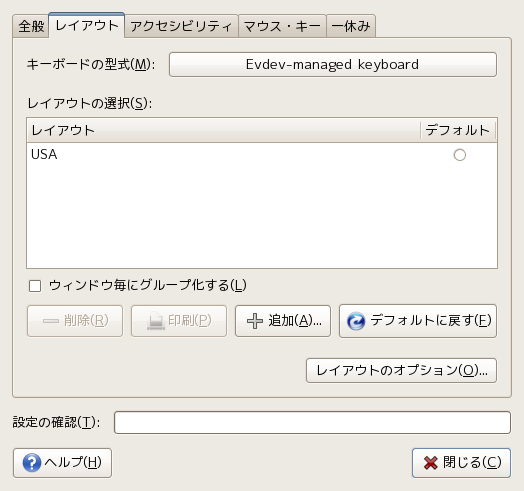Image resolution: width=524 pixels, height=491 pixels.
Task: Click the blue refresh icon for デフォルトに戻す
Action: click(x=356, y=321)
